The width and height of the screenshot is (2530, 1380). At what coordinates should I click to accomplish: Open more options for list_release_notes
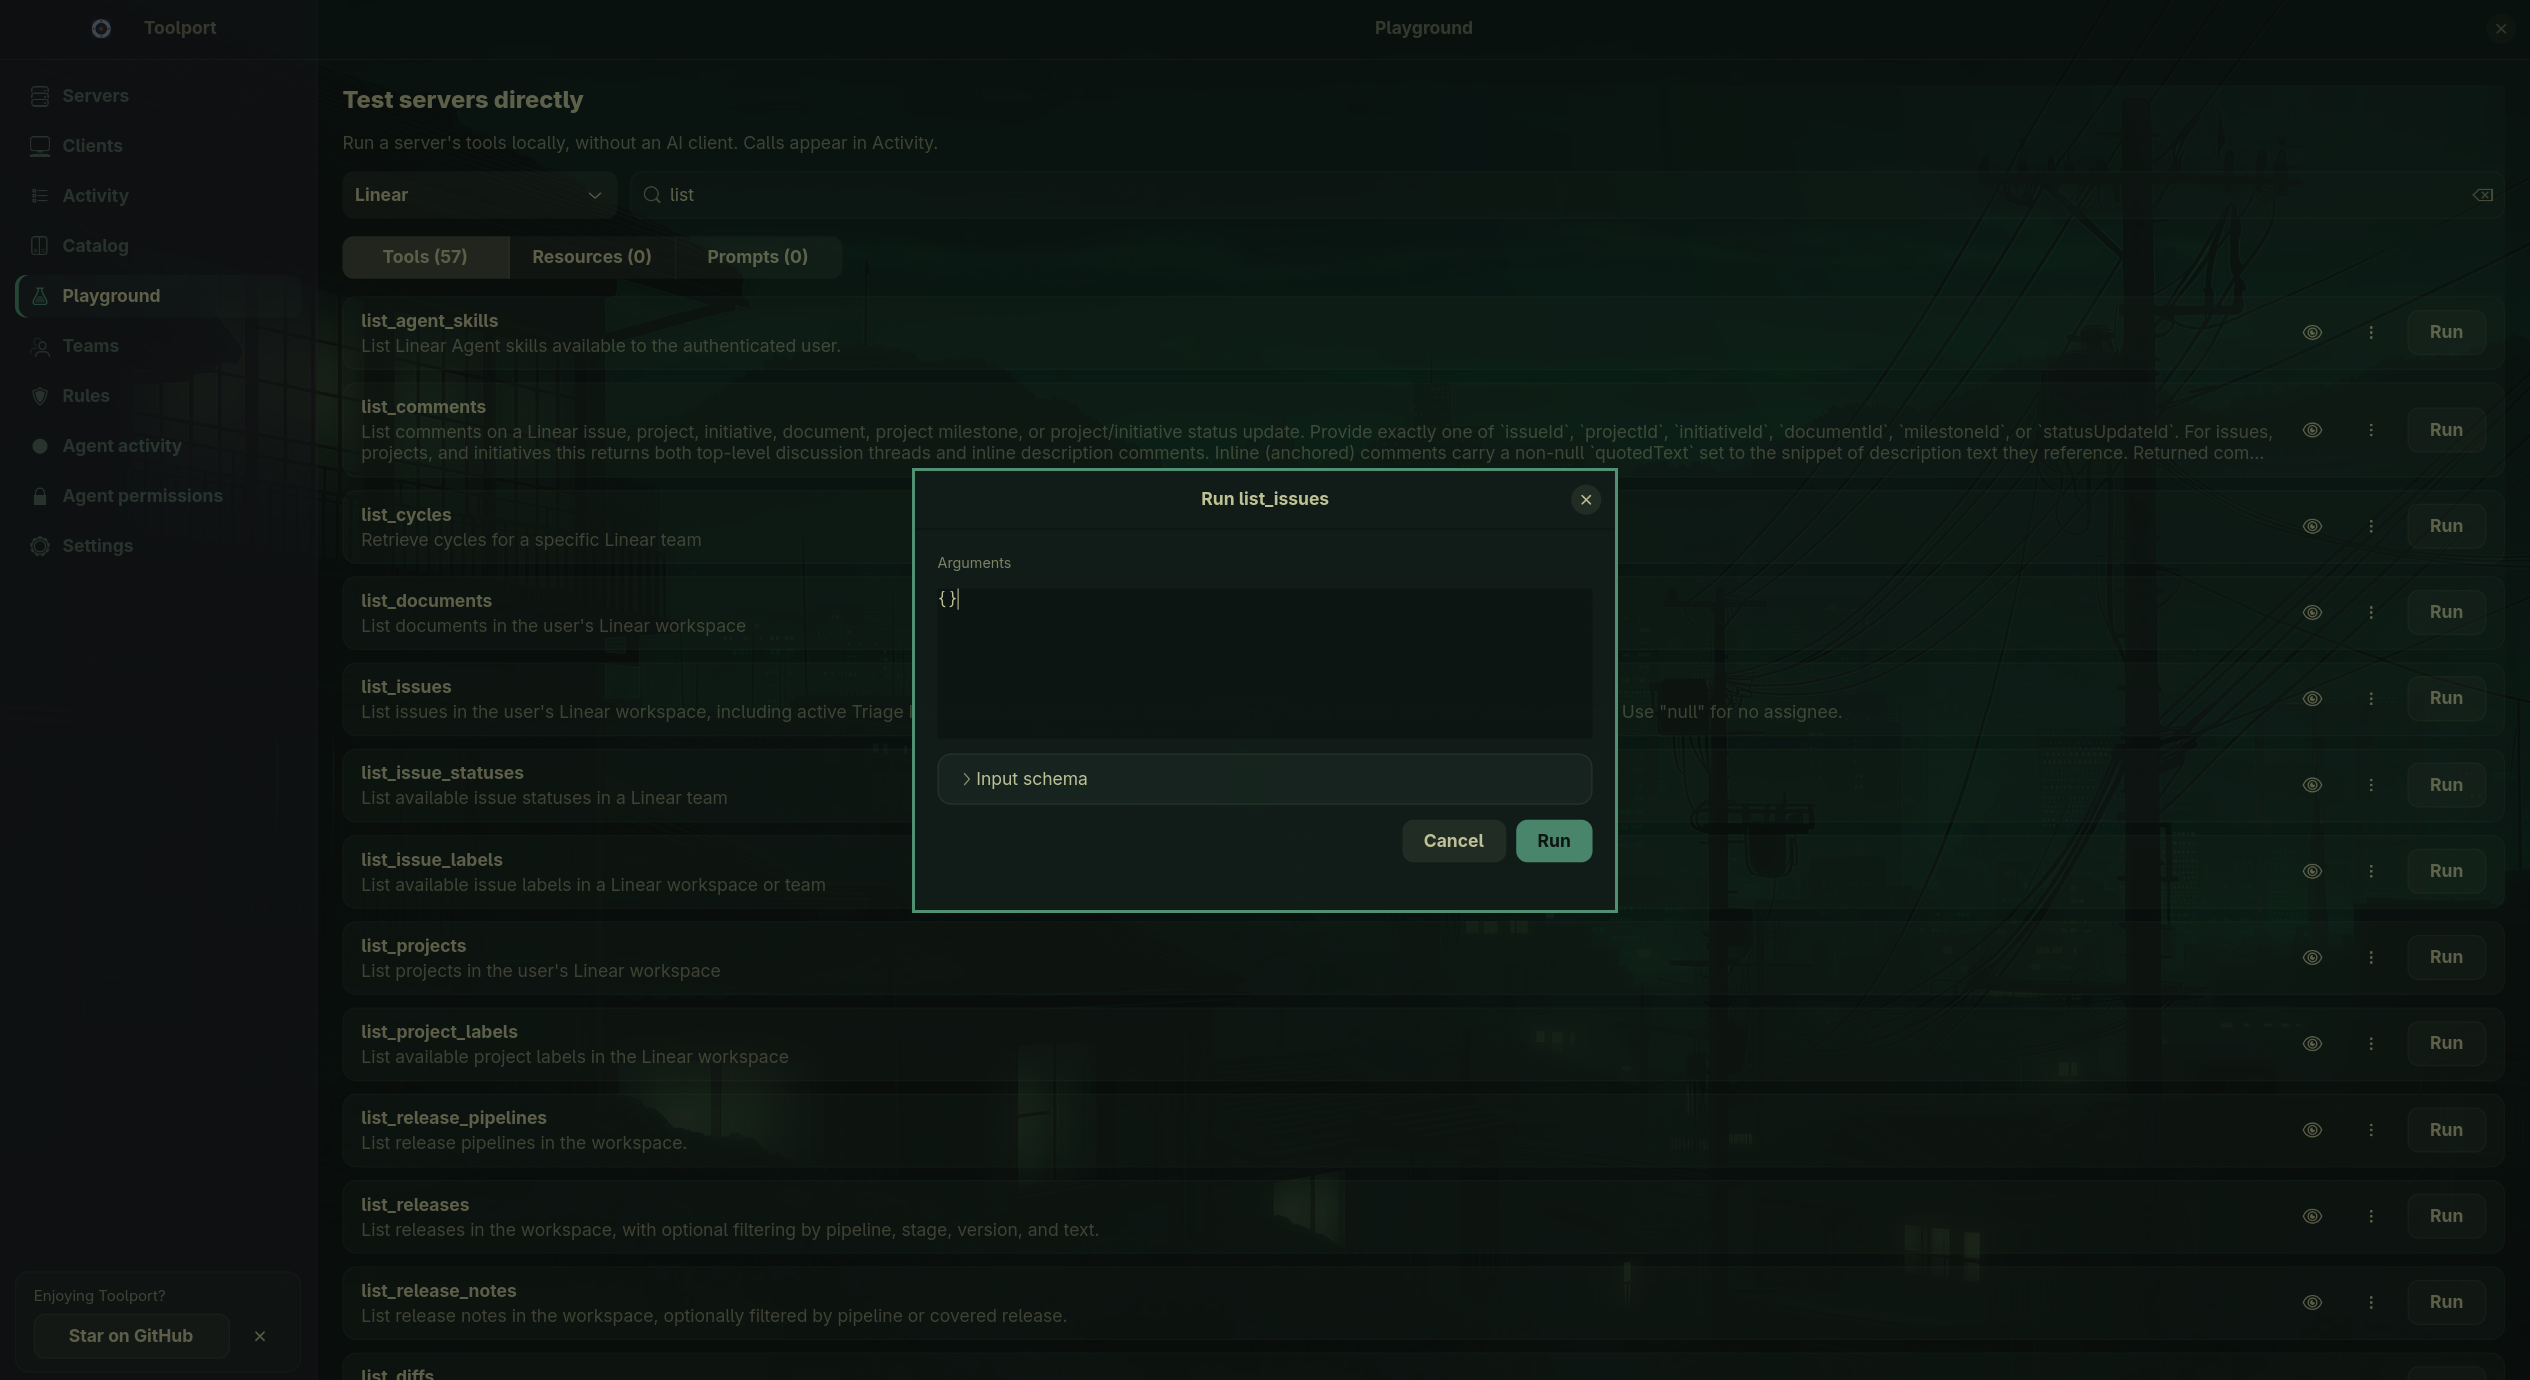pyautogui.click(x=2371, y=1302)
